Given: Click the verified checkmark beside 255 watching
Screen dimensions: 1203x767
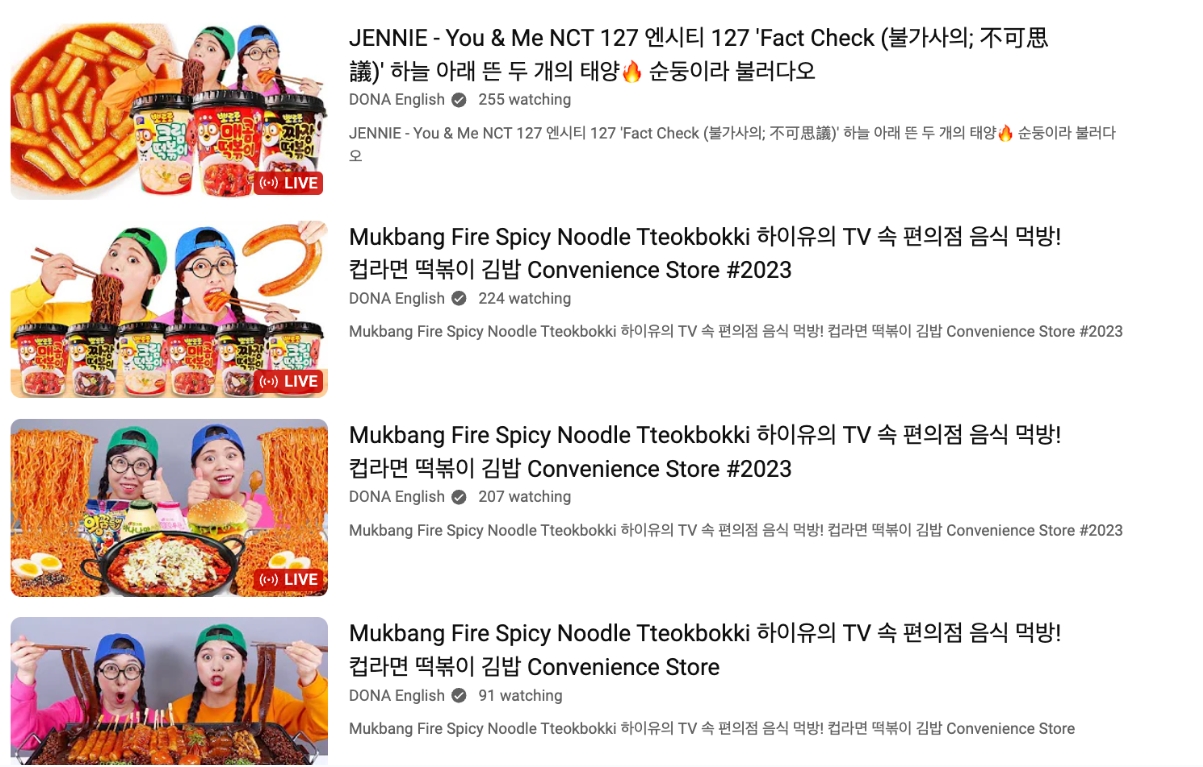Looking at the screenshot, I should click(459, 100).
